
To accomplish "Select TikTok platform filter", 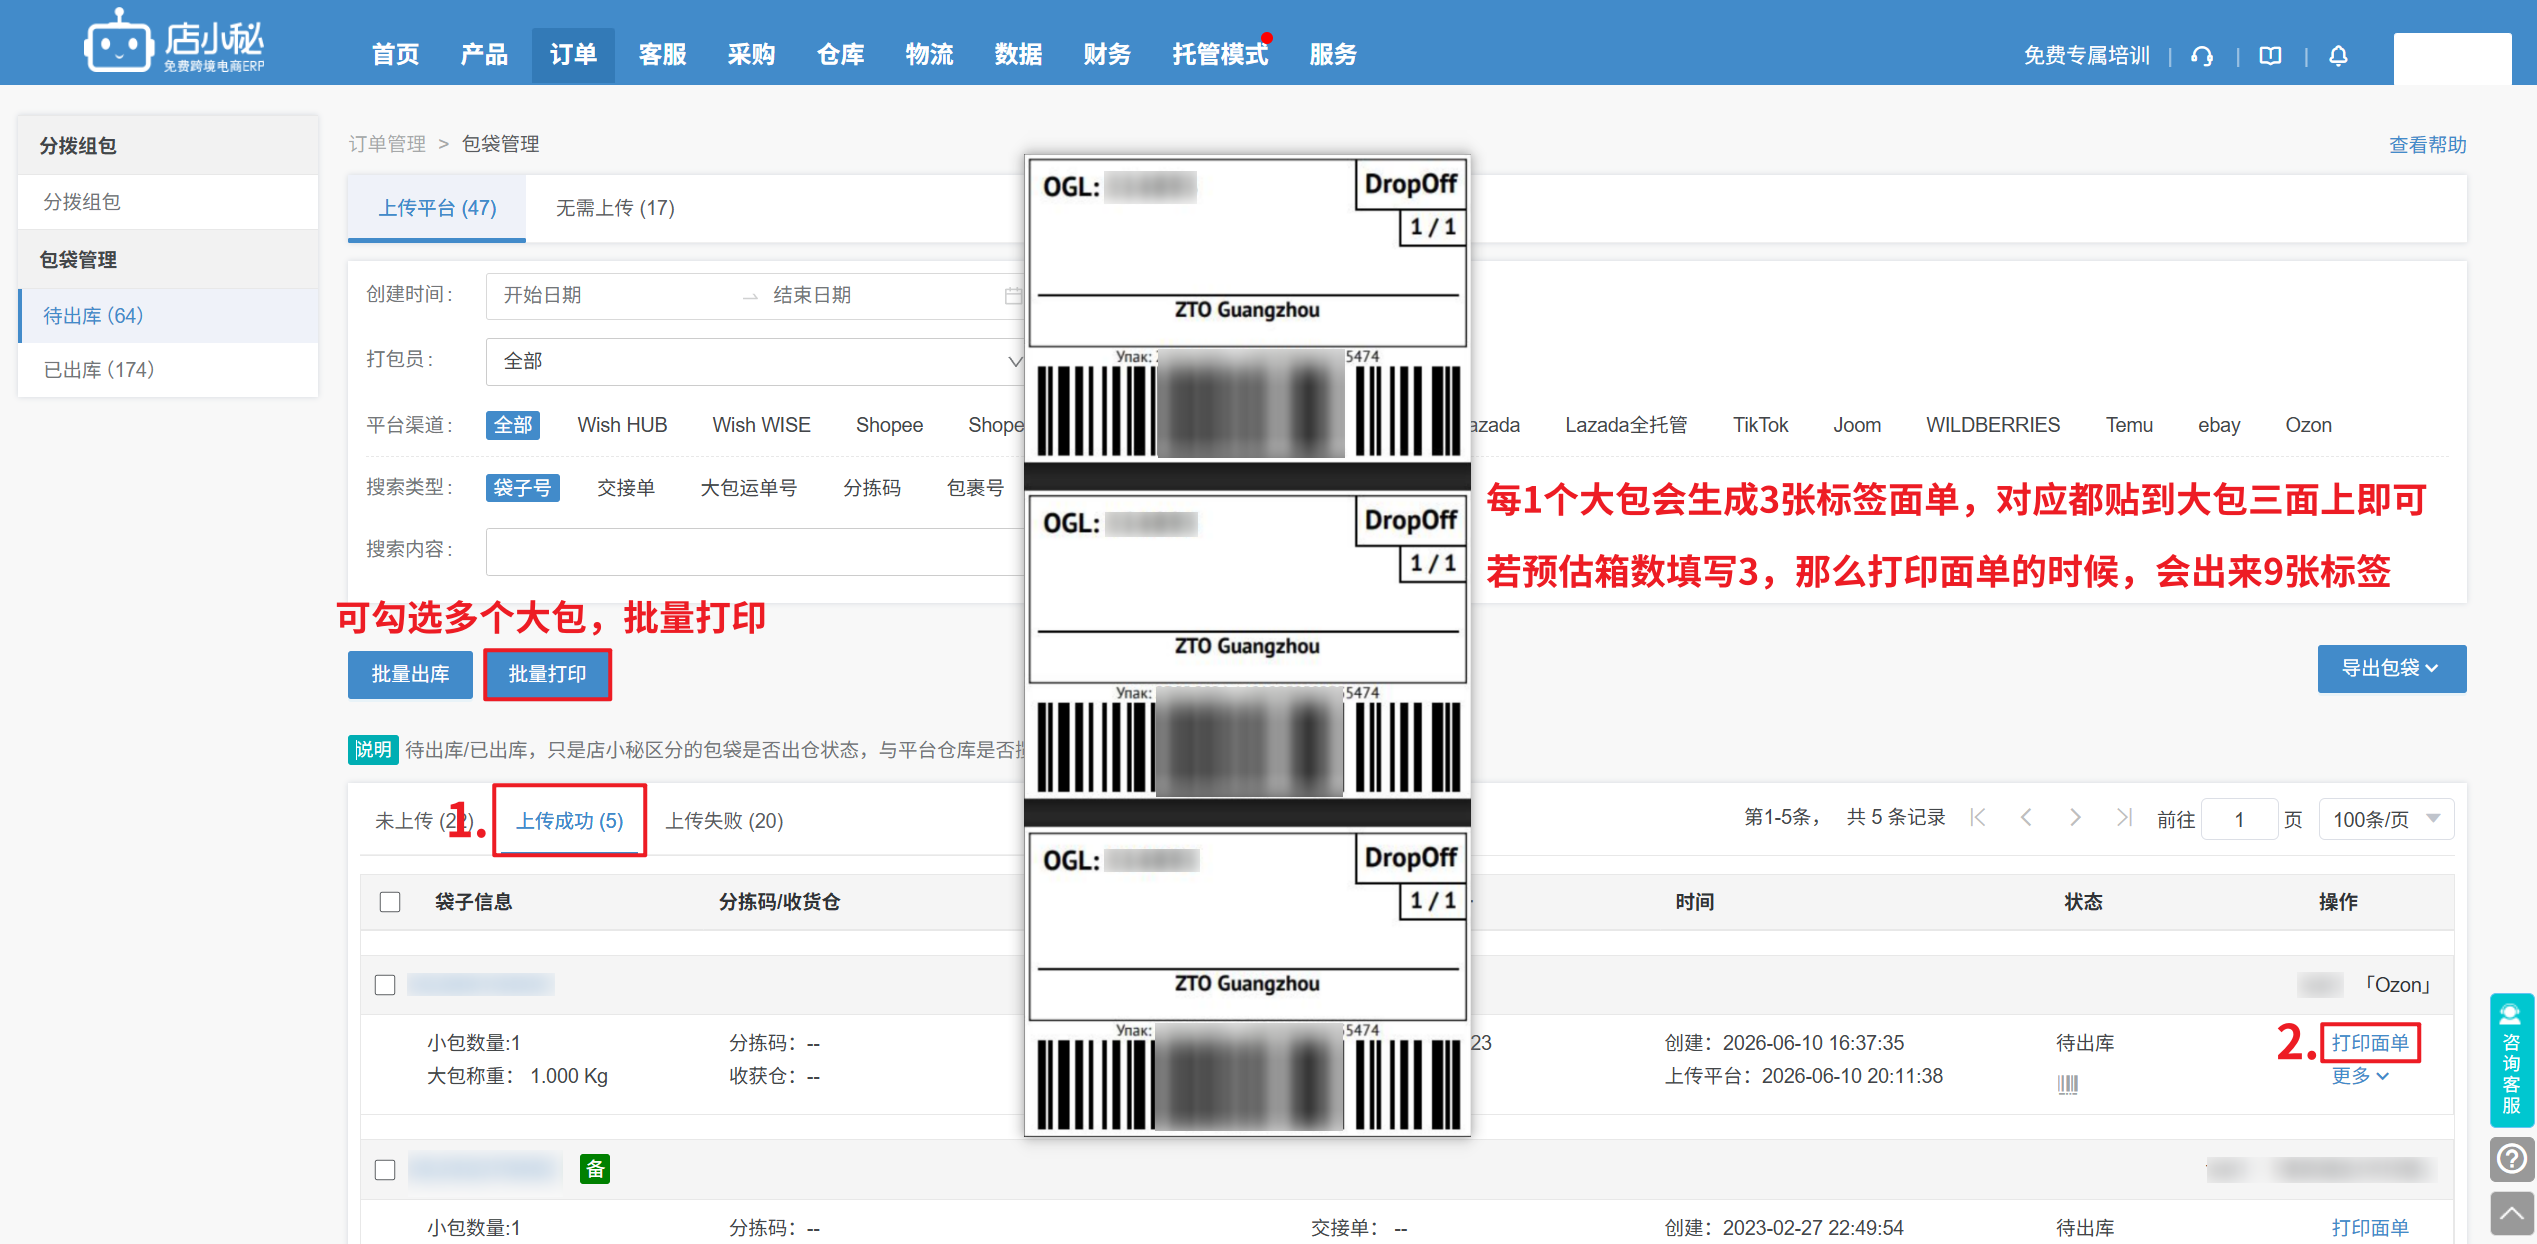I will click(1760, 425).
